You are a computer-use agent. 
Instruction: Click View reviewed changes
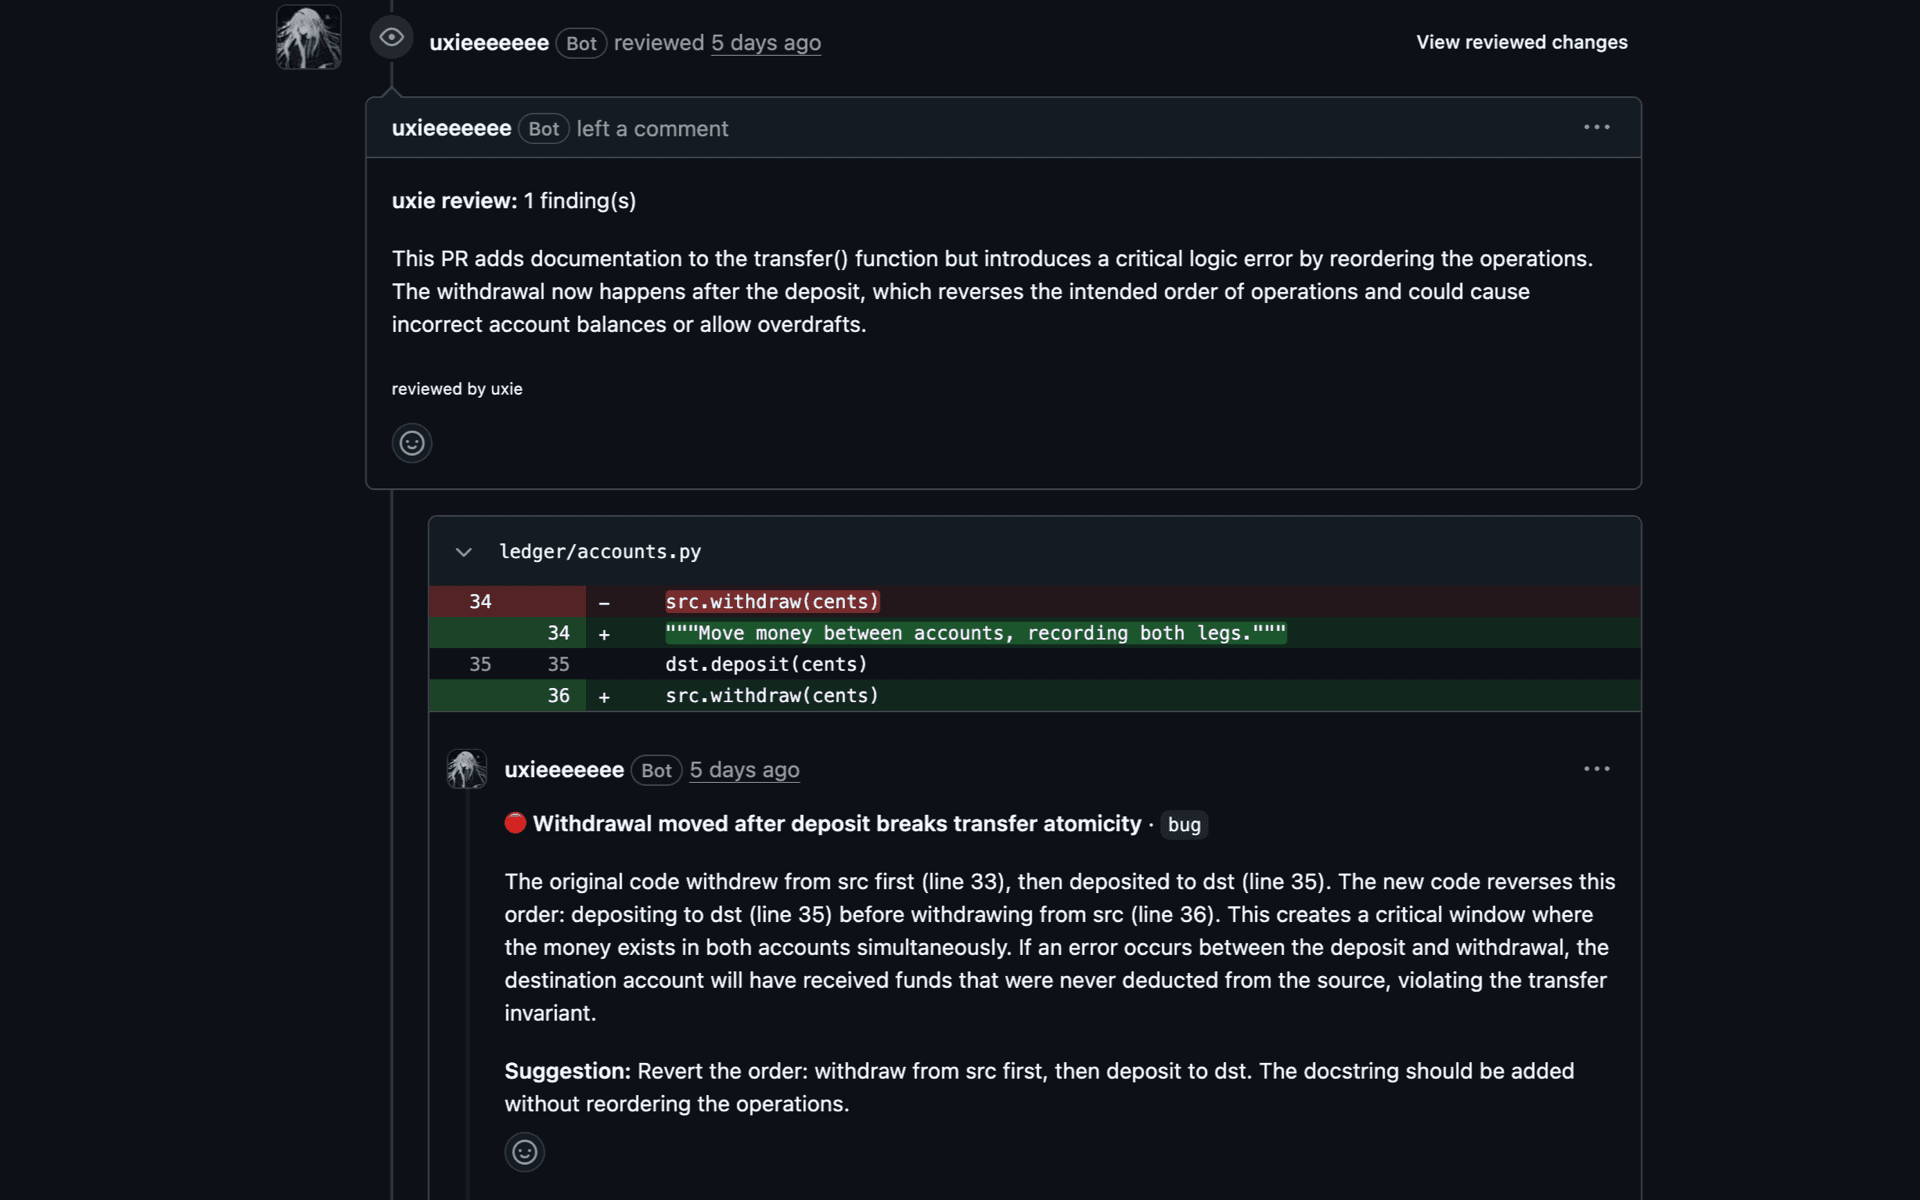pos(1522,42)
